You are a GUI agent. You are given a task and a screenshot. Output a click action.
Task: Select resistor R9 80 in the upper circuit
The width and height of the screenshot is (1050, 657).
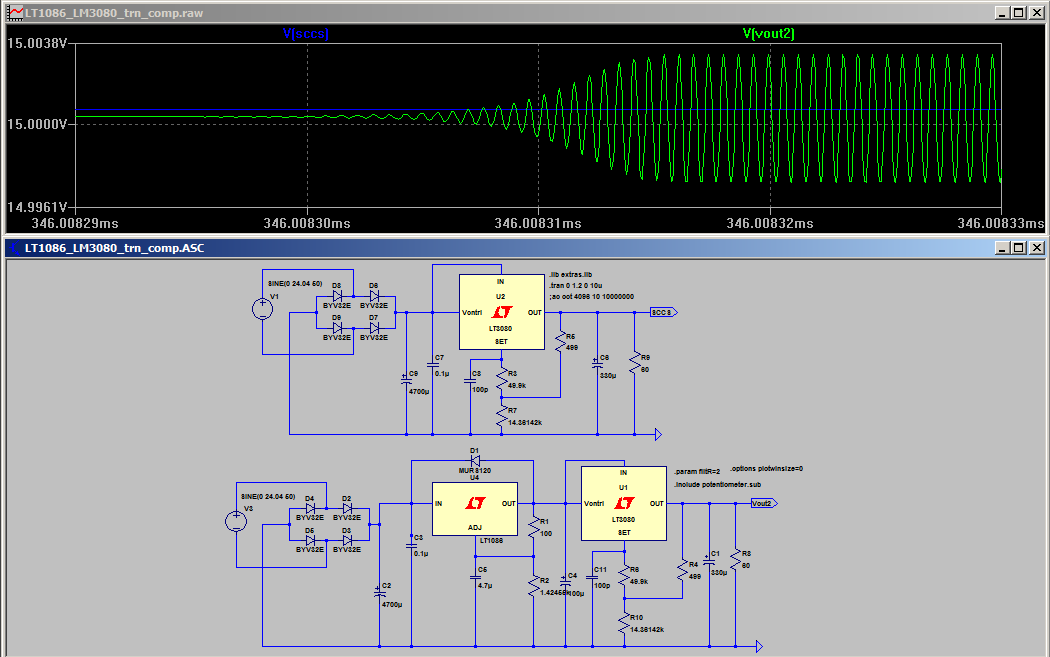pos(634,363)
